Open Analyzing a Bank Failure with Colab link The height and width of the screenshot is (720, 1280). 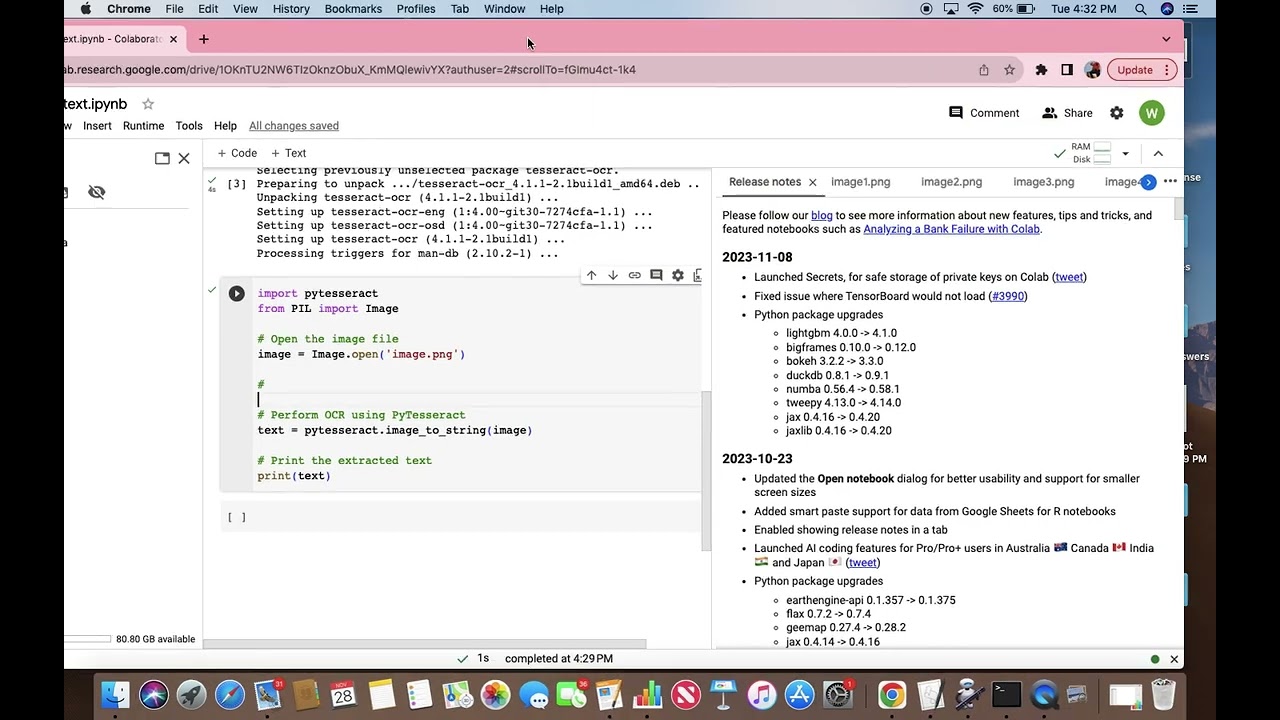tap(952, 229)
